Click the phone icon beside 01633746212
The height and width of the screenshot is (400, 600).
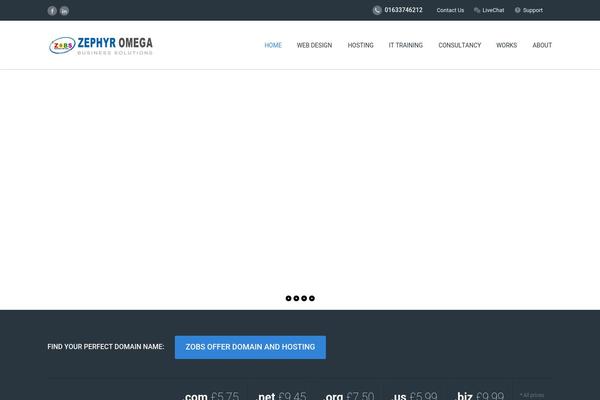click(x=377, y=10)
